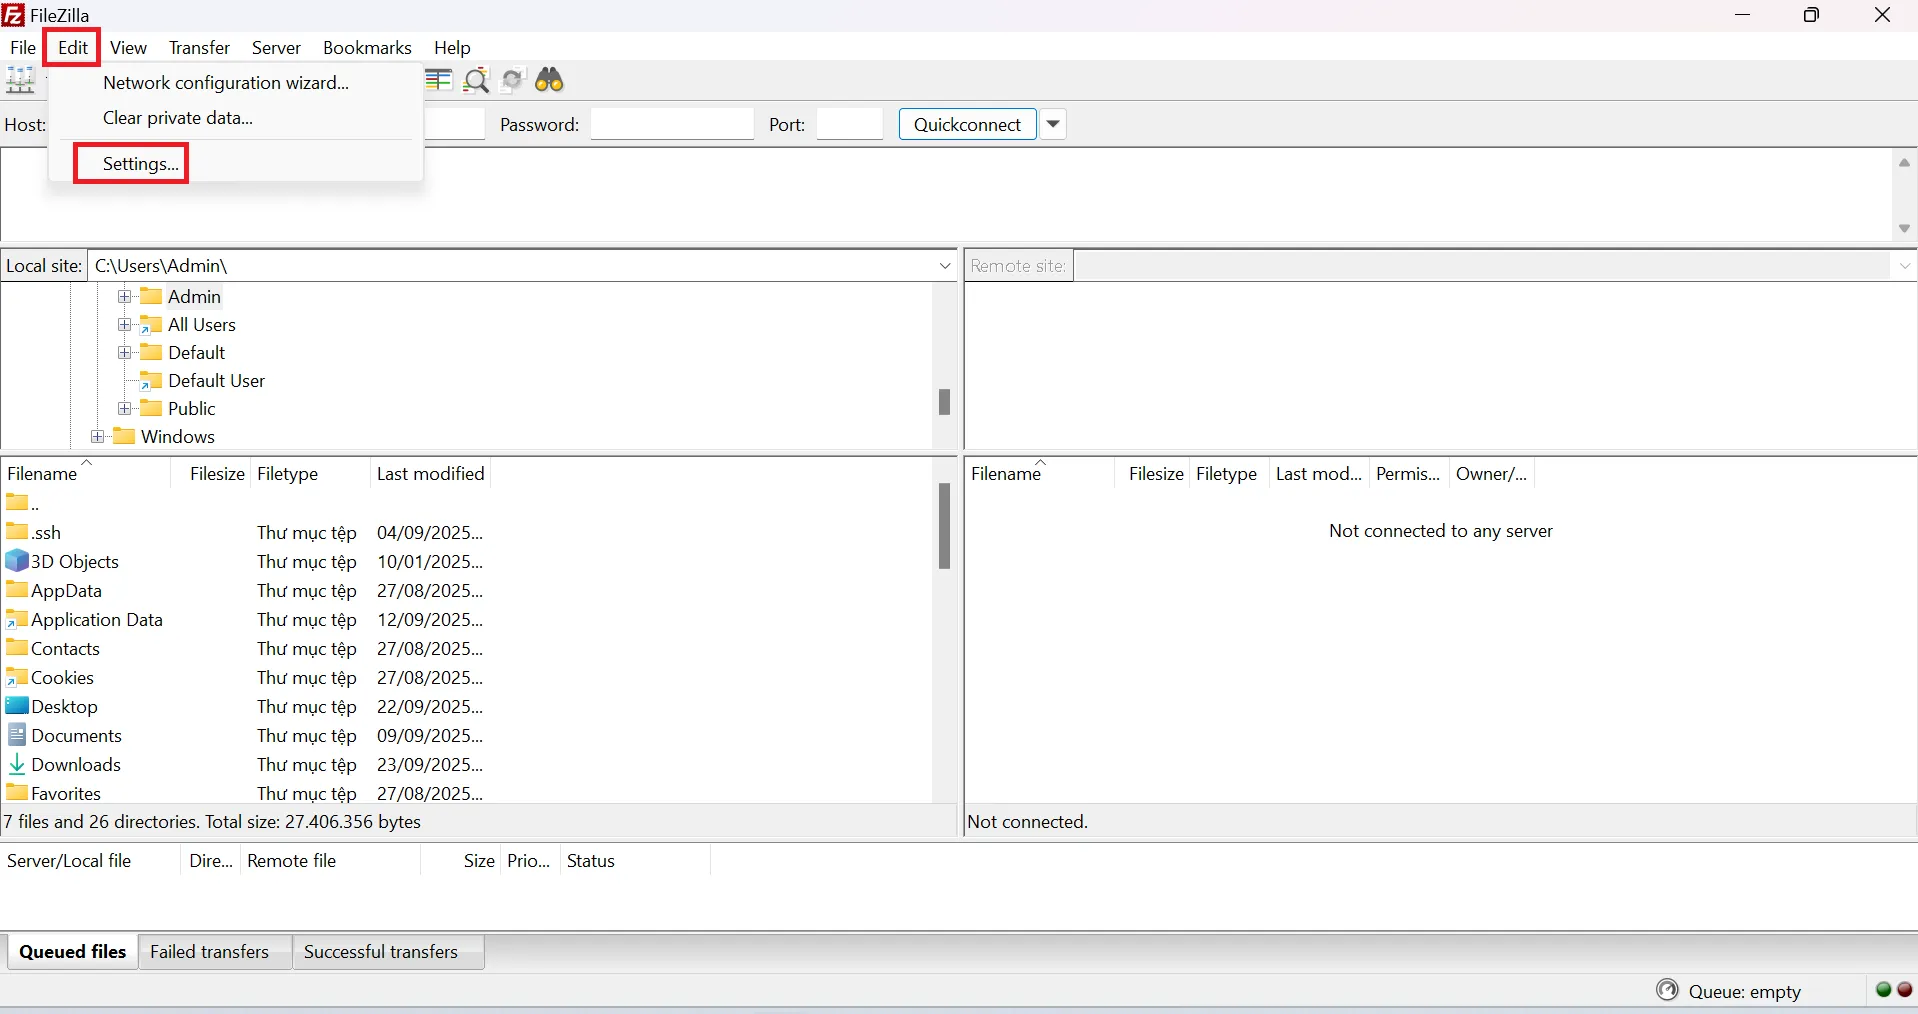Expand the Admin folder tree node
1918x1014 pixels.
point(125,297)
